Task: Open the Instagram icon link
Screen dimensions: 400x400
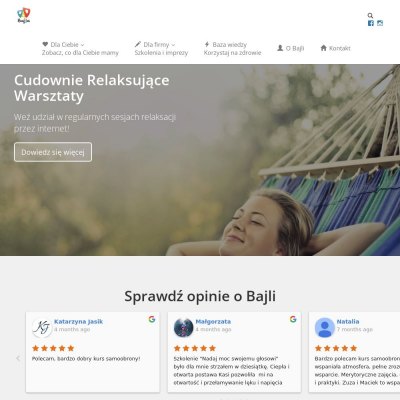Action: [x=380, y=23]
